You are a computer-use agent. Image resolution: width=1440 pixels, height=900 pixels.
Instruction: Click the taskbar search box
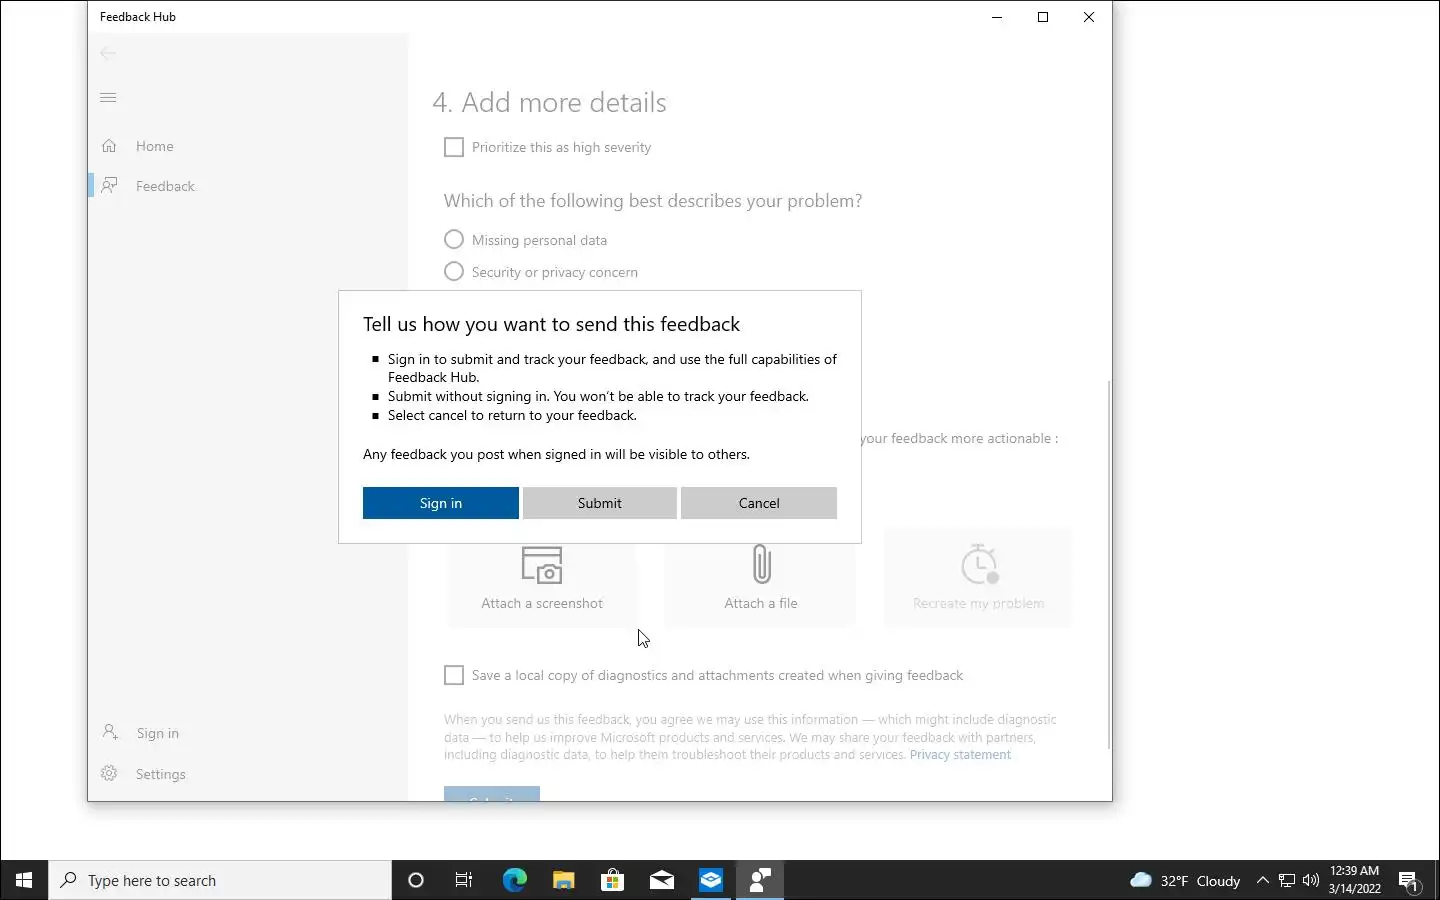(220, 880)
